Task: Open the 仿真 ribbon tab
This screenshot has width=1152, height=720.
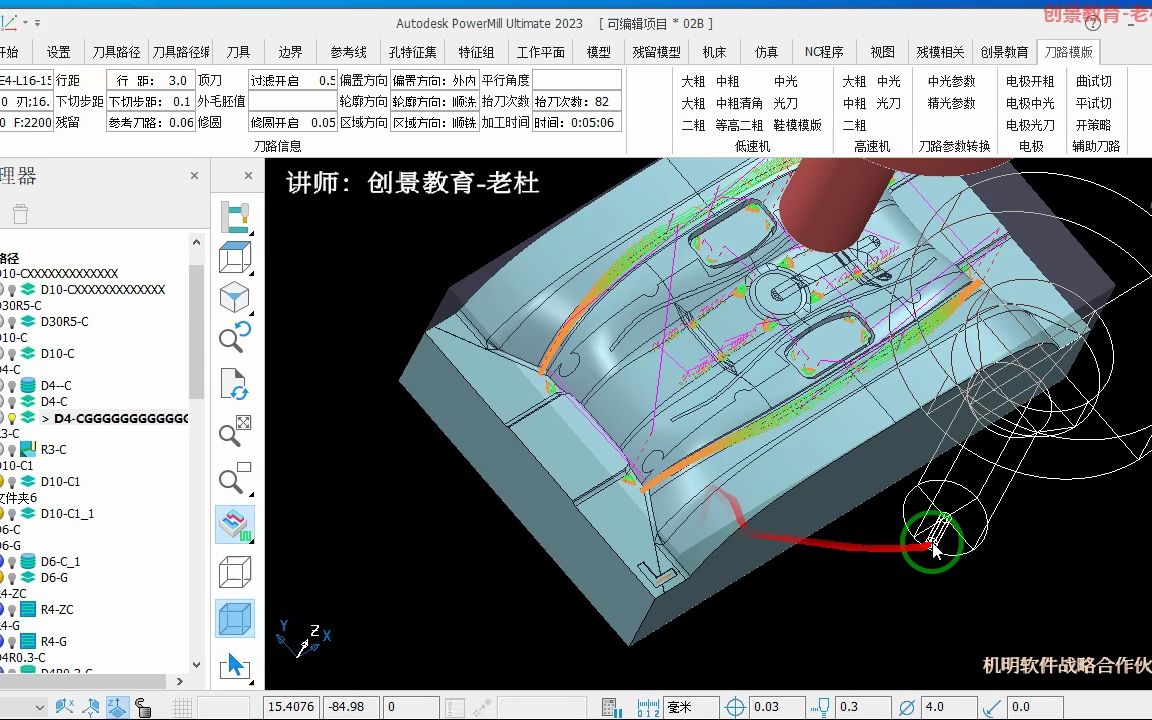Action: tap(766, 51)
